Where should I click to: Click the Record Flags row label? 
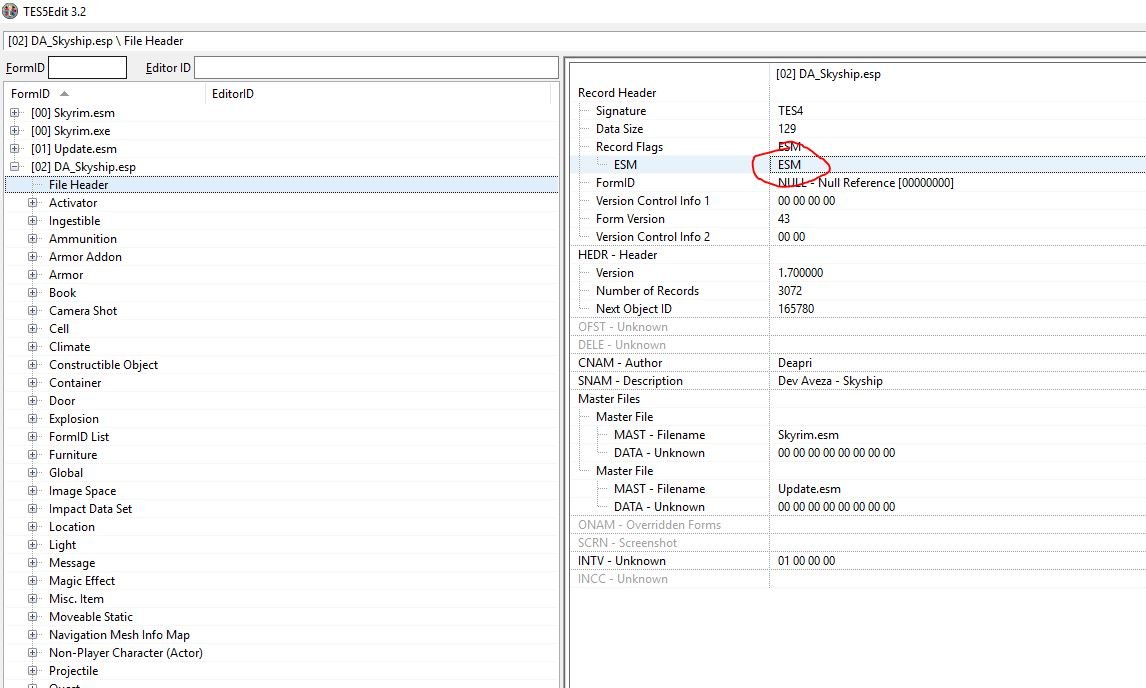(x=629, y=147)
